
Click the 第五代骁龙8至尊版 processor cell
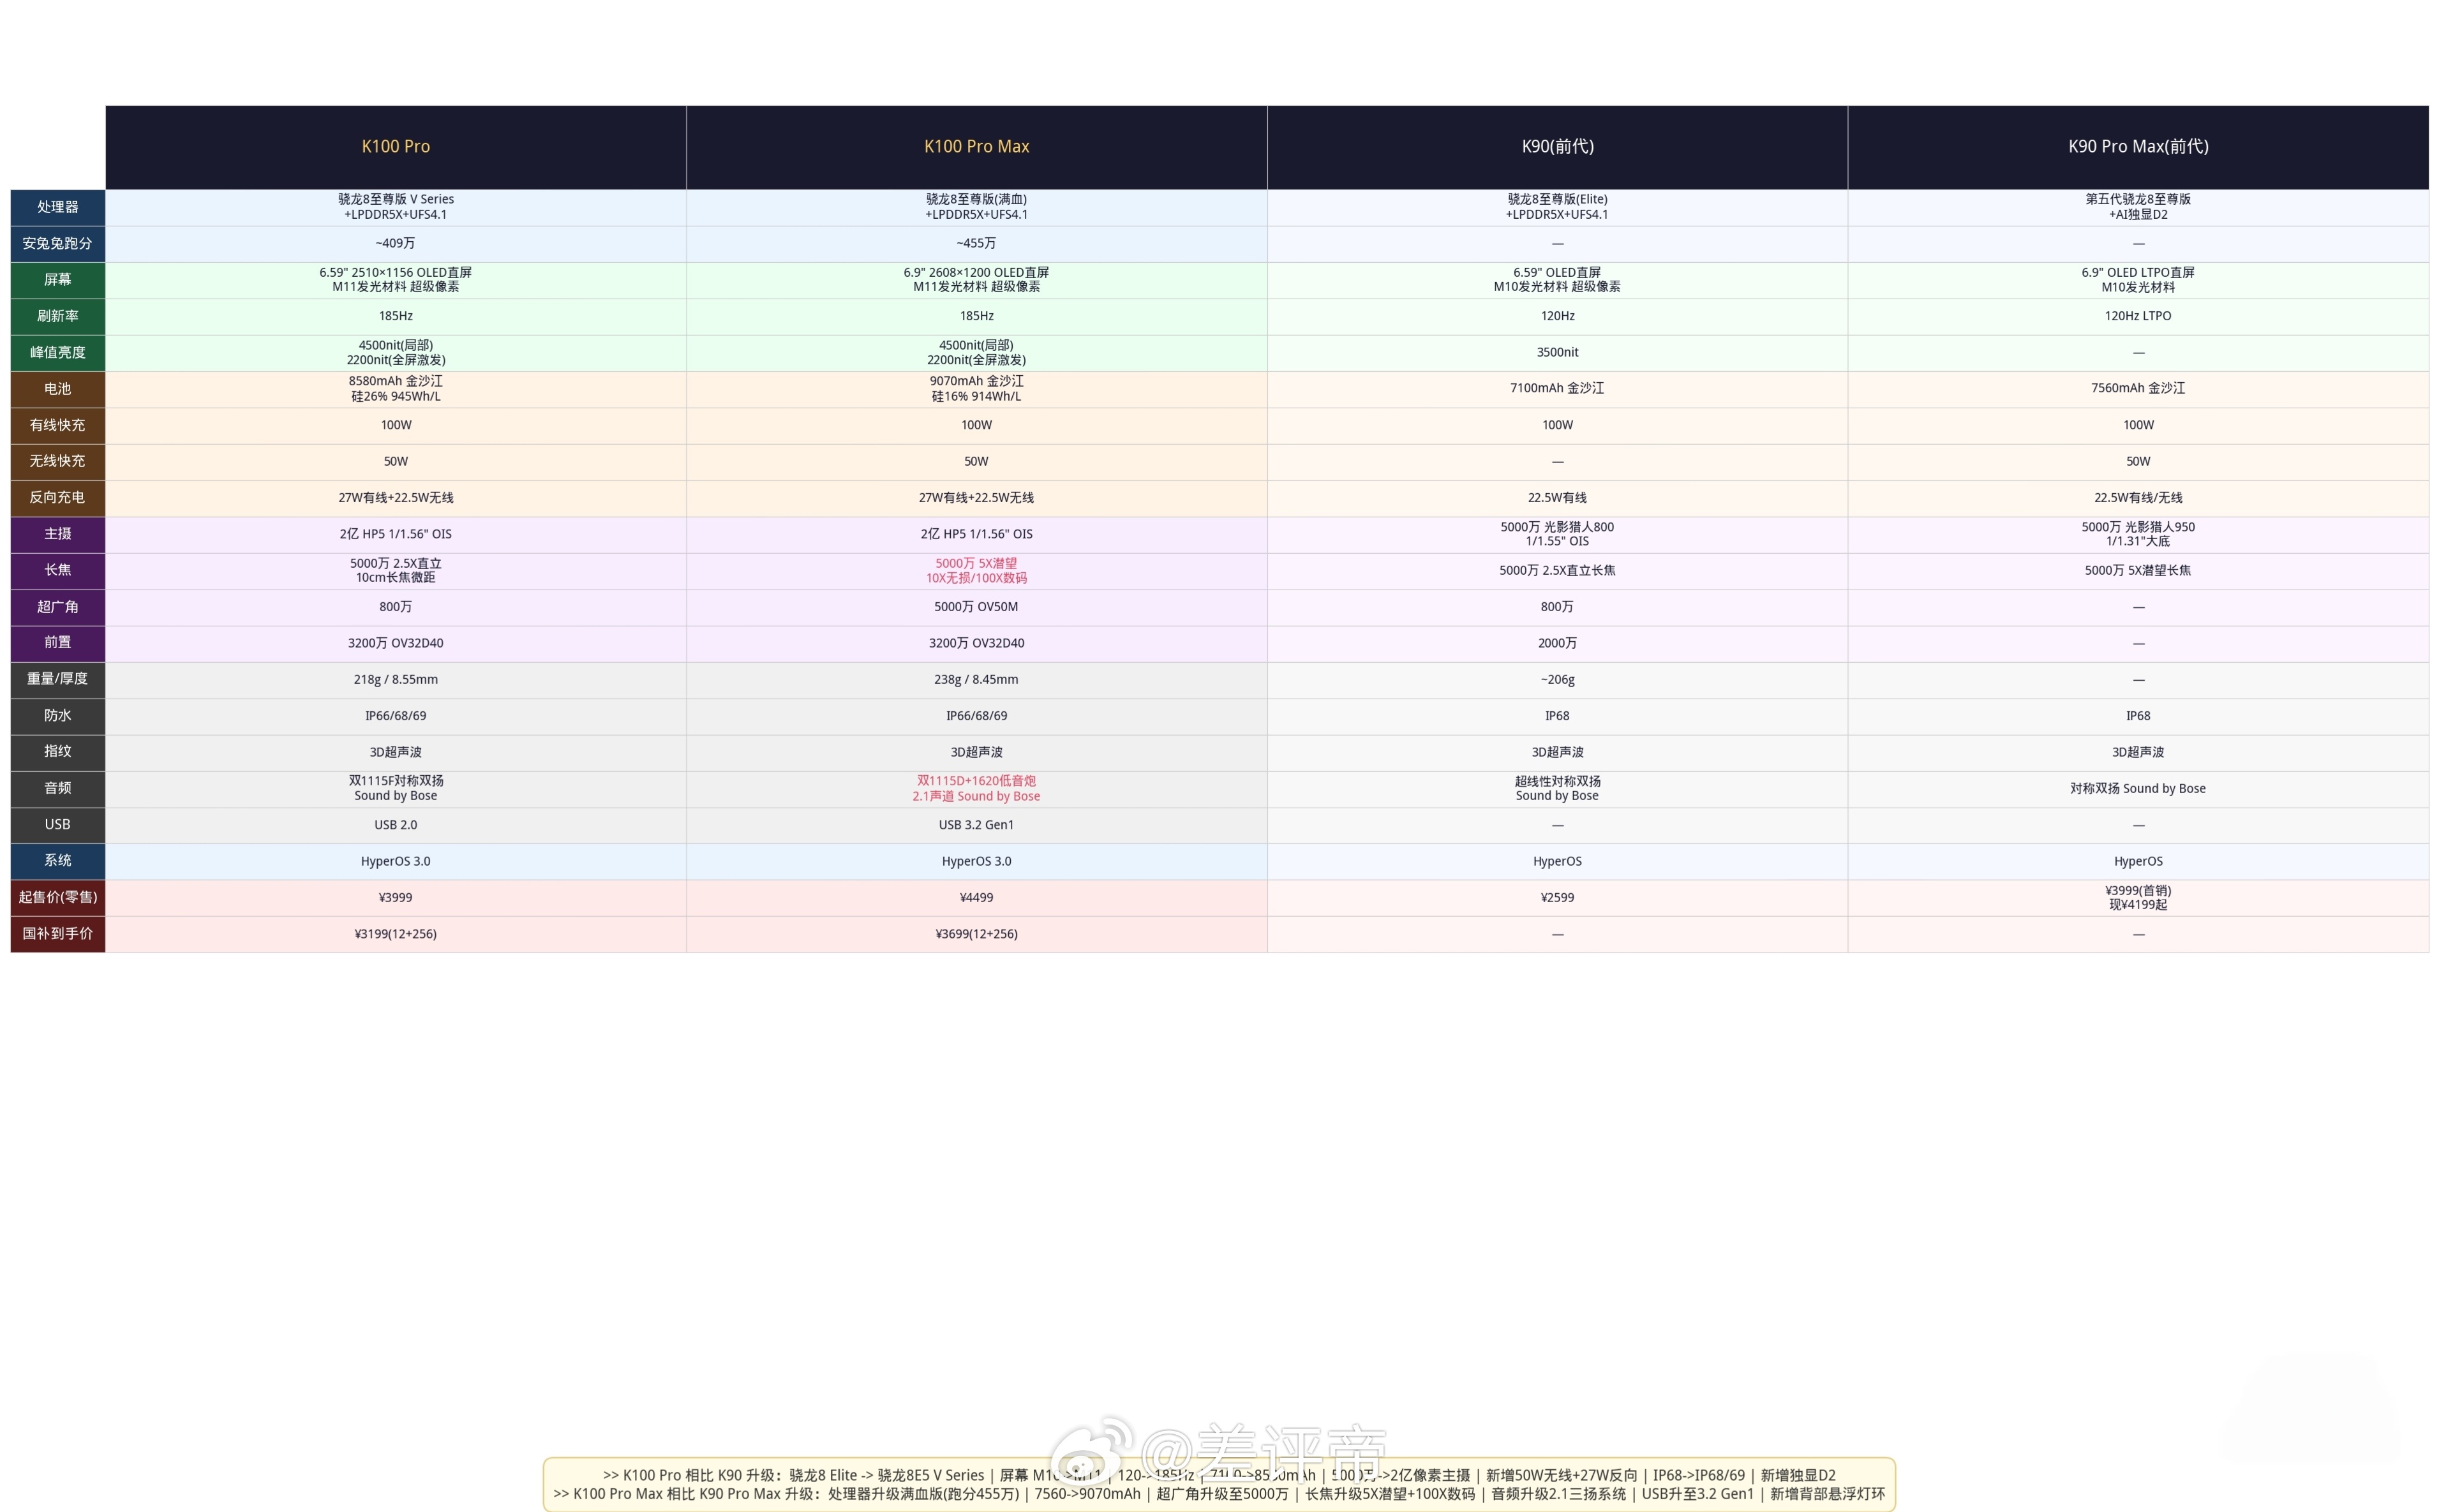point(2138,207)
